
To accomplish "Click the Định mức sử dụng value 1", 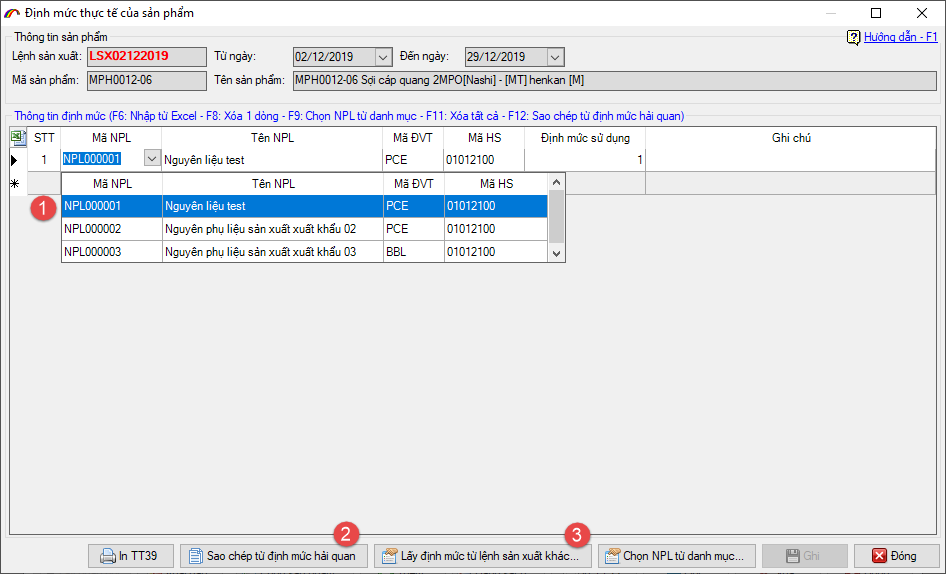I will pyautogui.click(x=585, y=159).
